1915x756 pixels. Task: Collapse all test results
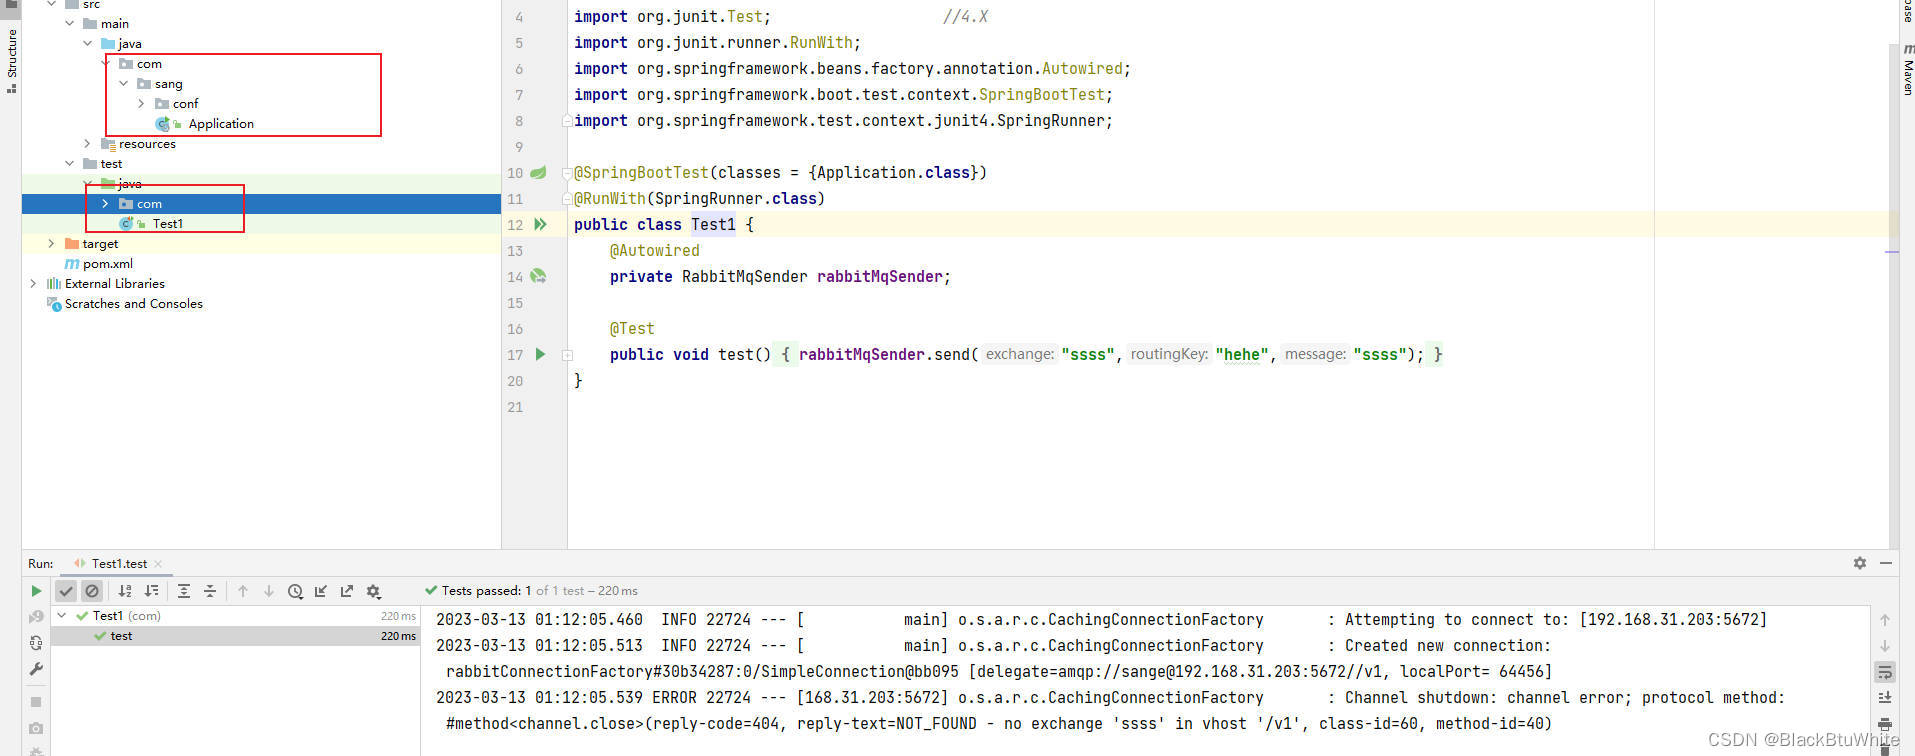pyautogui.click(x=210, y=591)
